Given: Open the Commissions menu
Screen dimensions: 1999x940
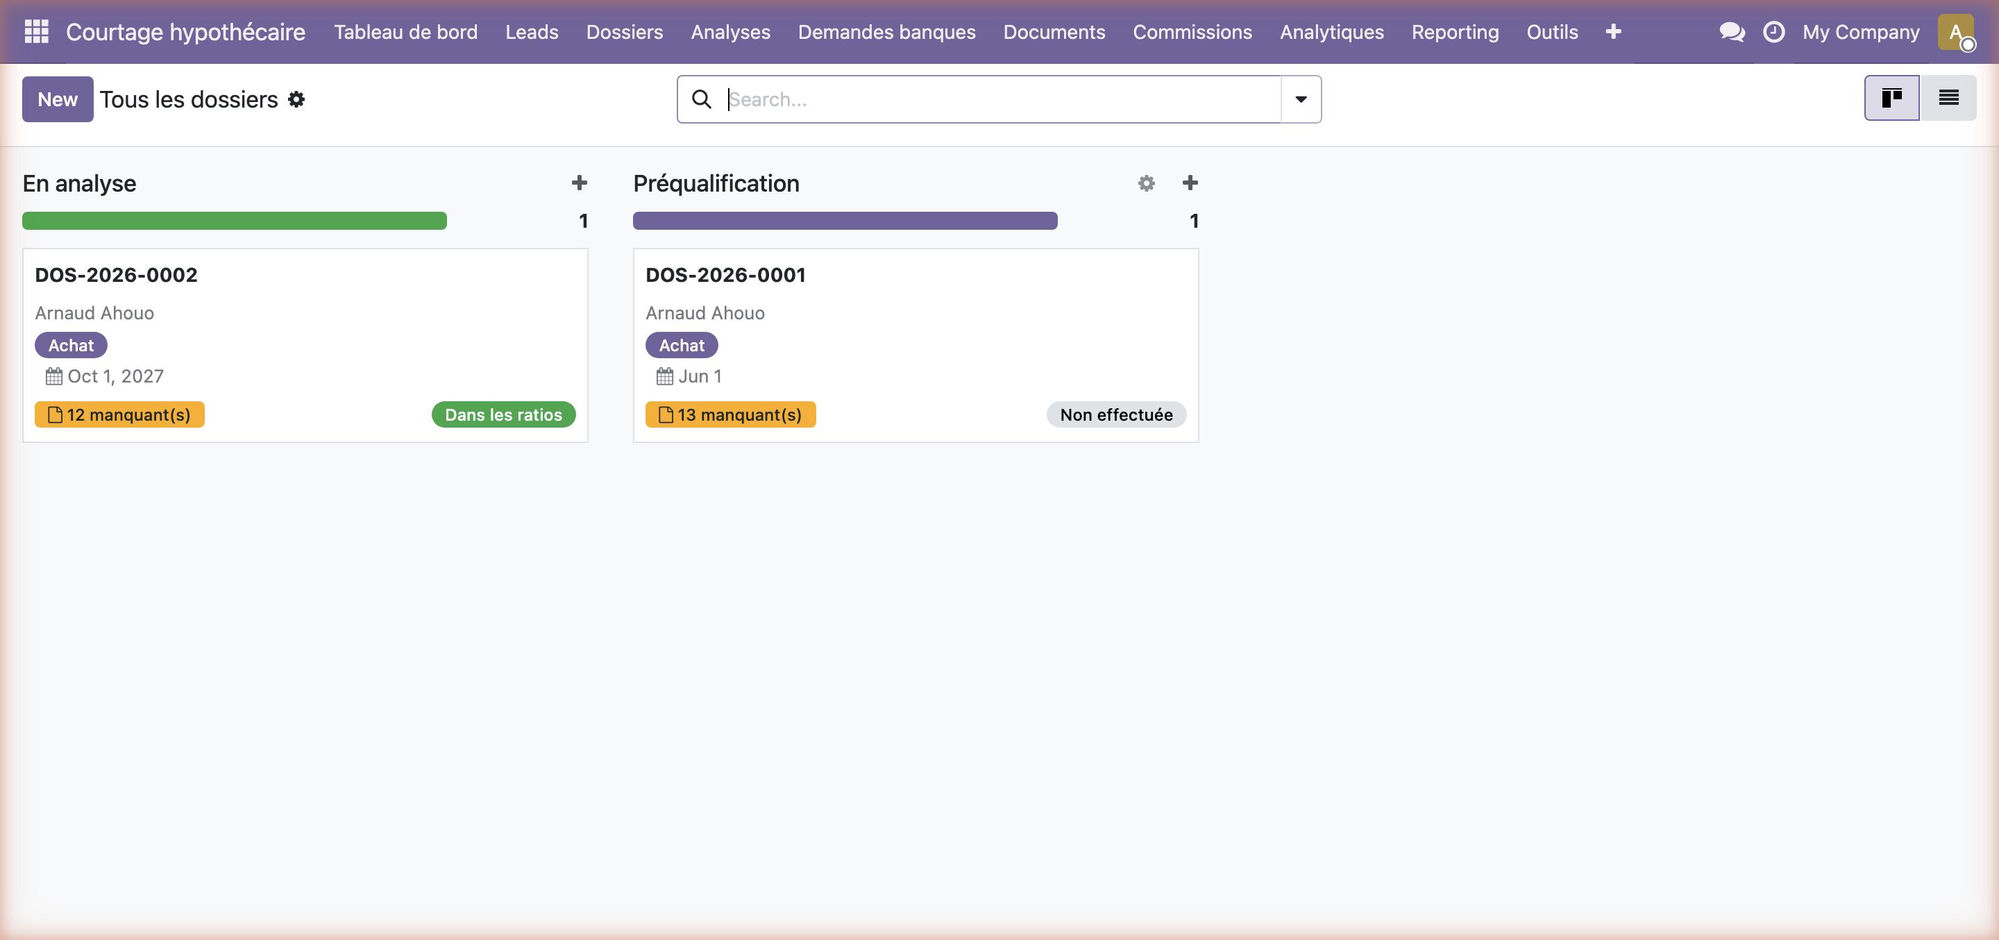Looking at the screenshot, I should coord(1193,32).
